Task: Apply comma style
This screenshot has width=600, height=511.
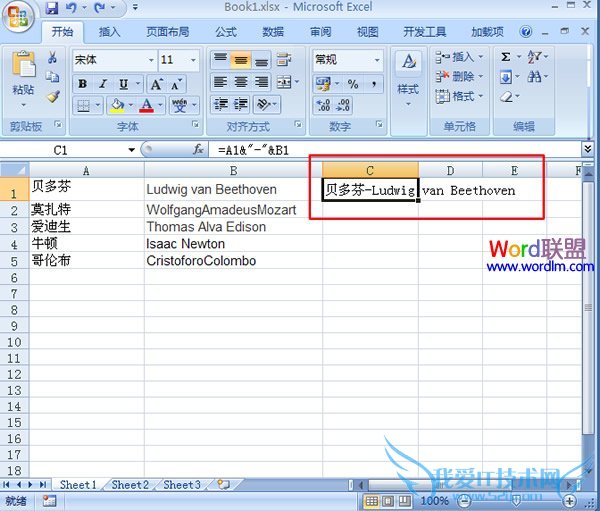Action: point(374,84)
